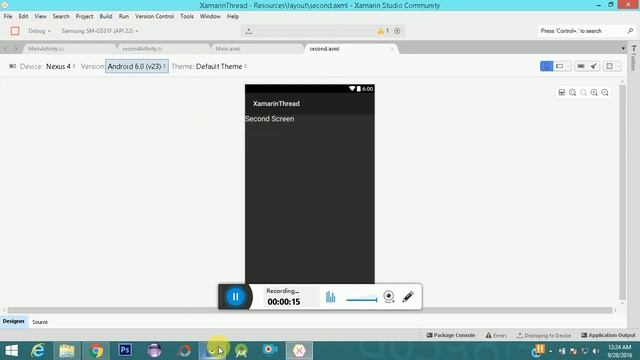This screenshot has width=640, height=360.
Task: Open the Run menu
Action: point(124,16)
